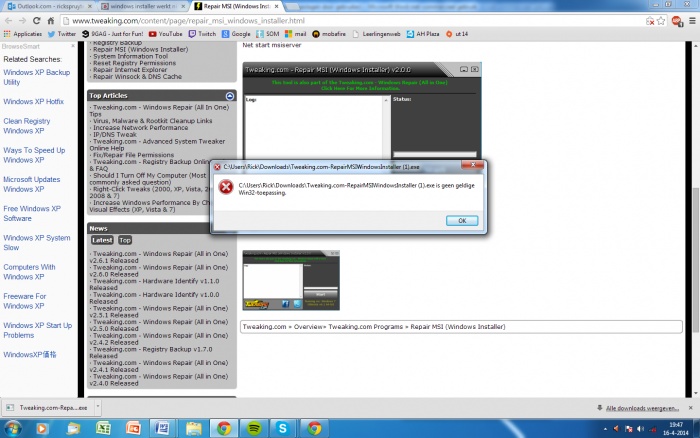Open Word from the taskbar
700x438 pixels.
click(162, 429)
